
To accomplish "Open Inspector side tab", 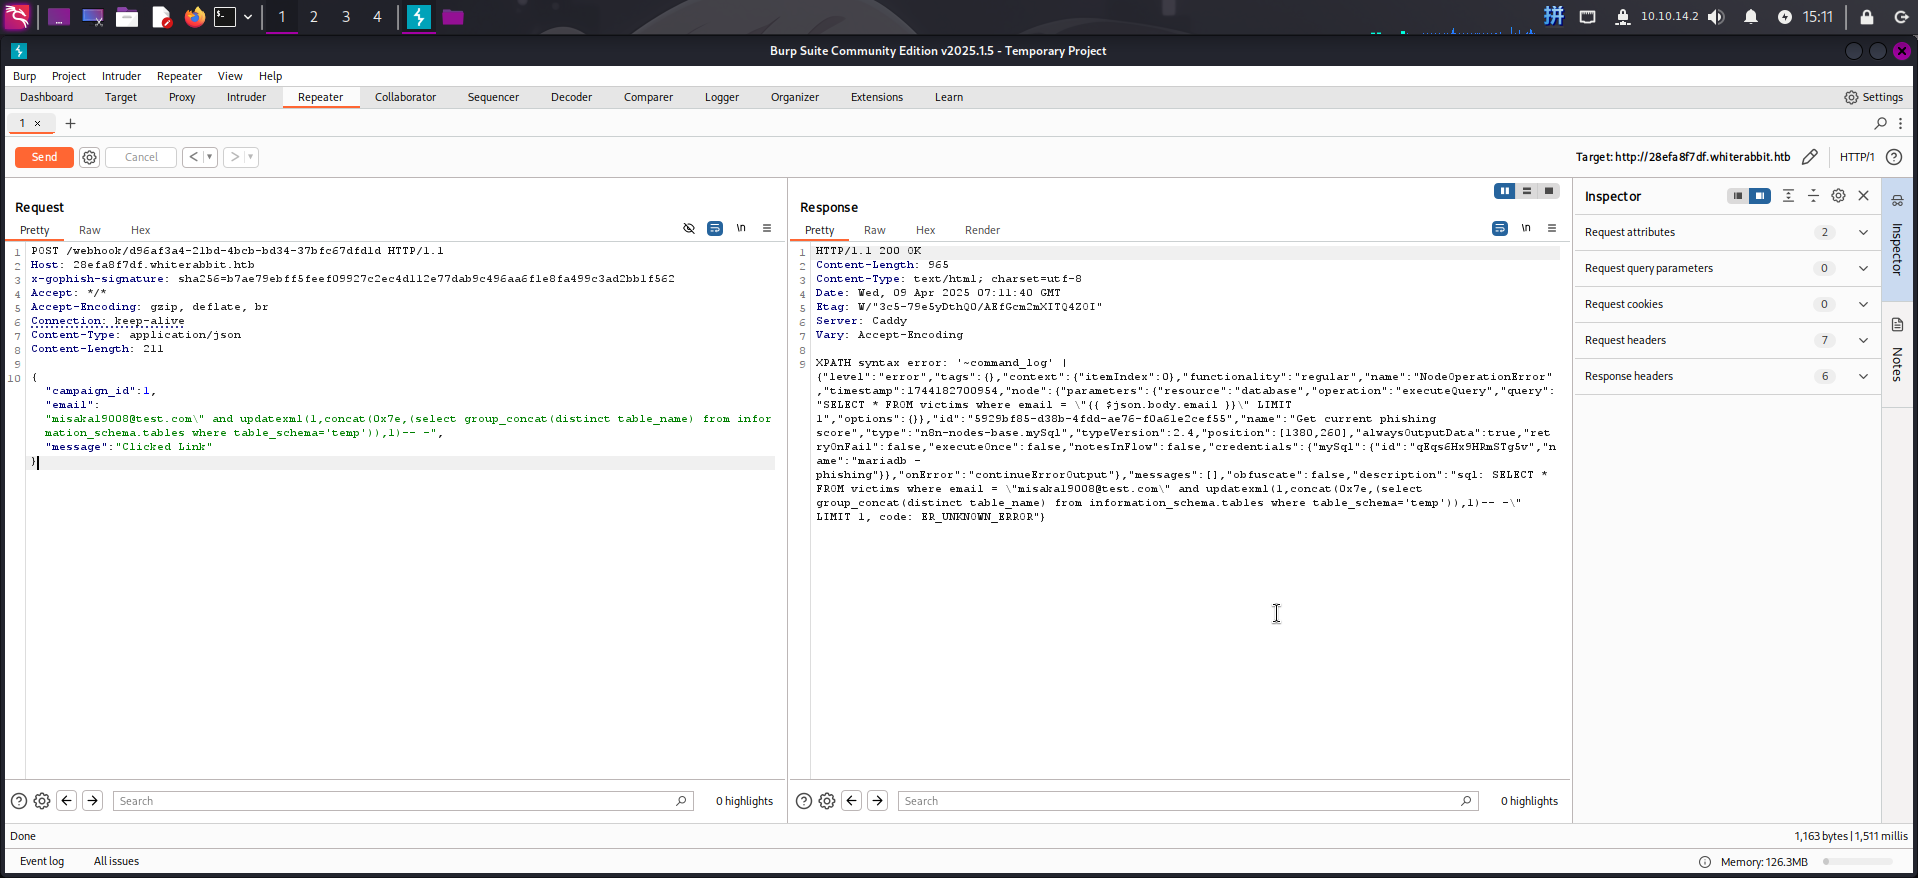I will pyautogui.click(x=1897, y=238).
